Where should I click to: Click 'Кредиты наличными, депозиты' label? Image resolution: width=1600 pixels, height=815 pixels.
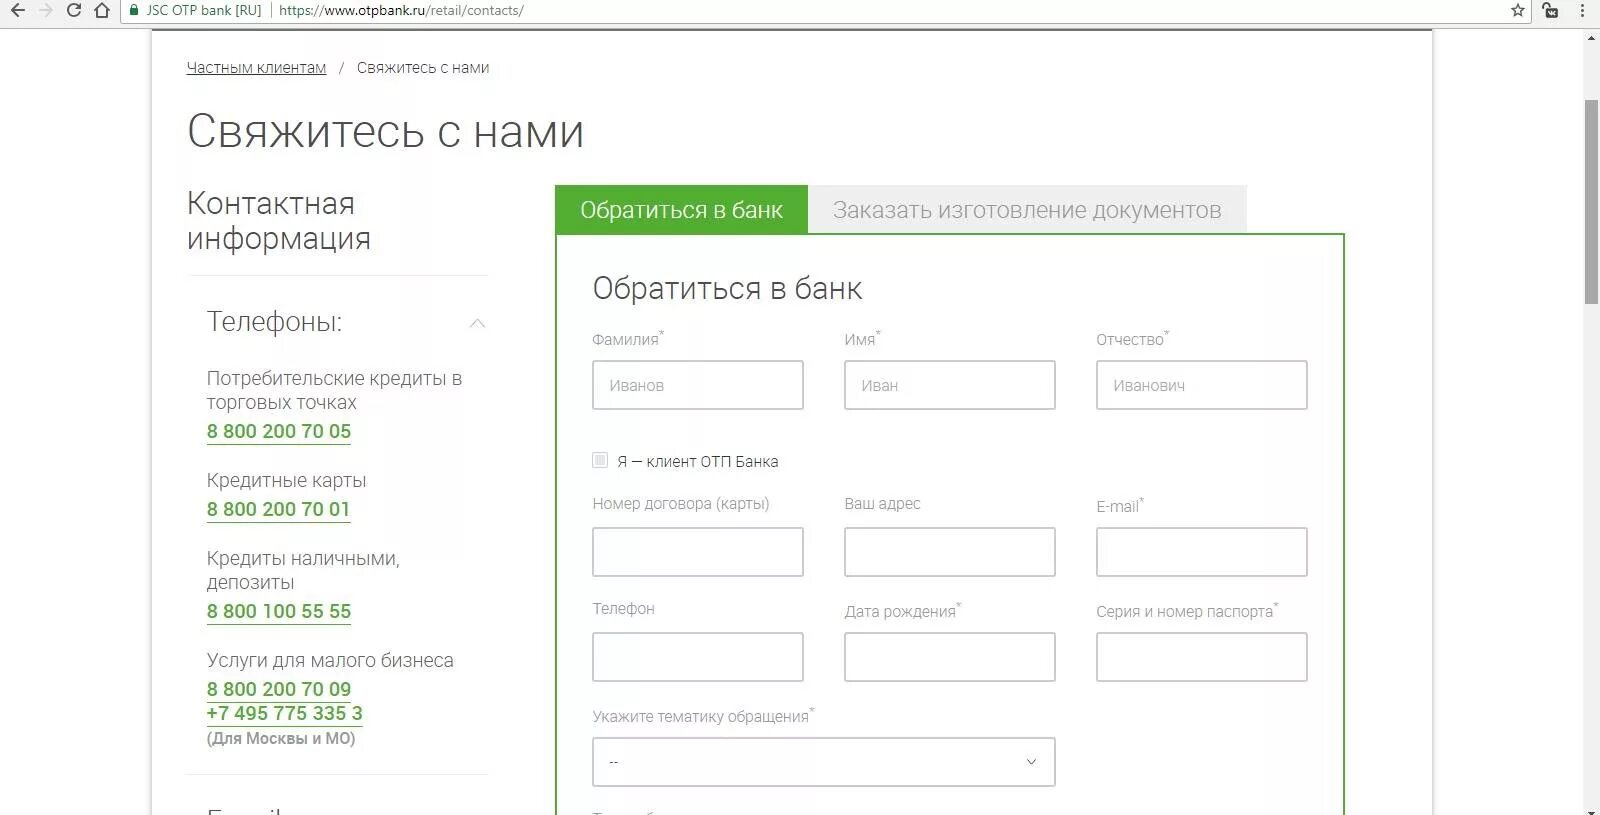(303, 570)
